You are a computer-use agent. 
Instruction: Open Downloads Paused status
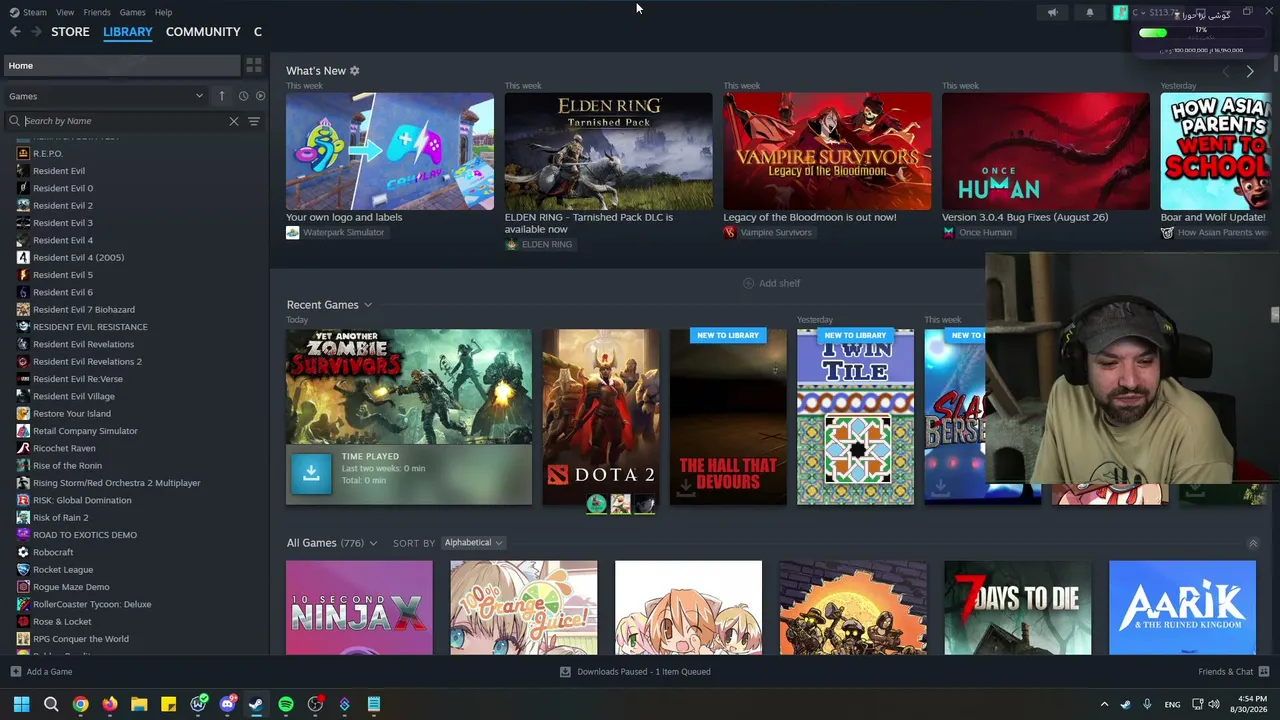(x=635, y=672)
